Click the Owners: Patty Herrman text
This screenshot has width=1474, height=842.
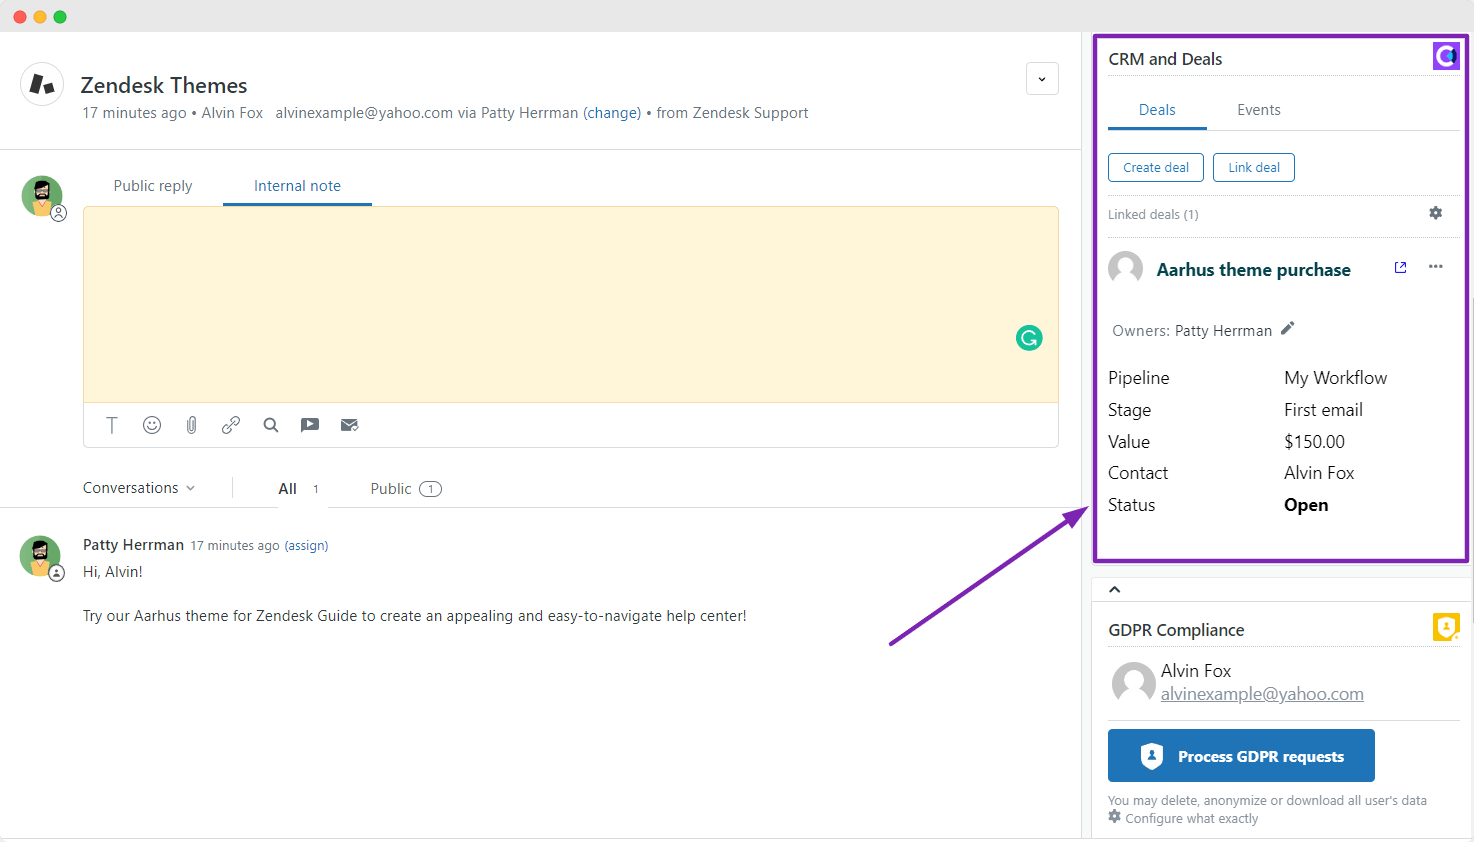pos(1192,331)
